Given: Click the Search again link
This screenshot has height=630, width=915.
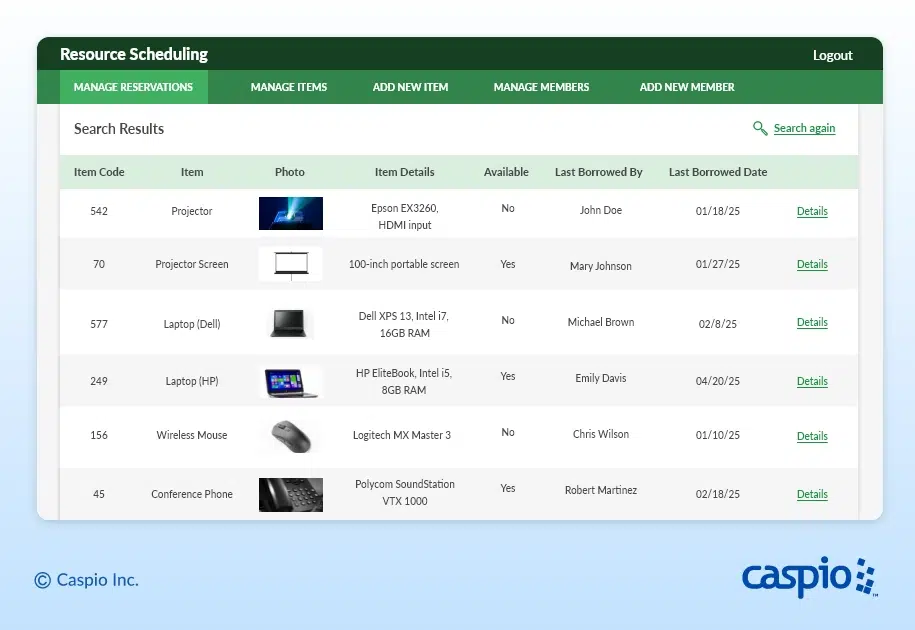Looking at the screenshot, I should [804, 128].
